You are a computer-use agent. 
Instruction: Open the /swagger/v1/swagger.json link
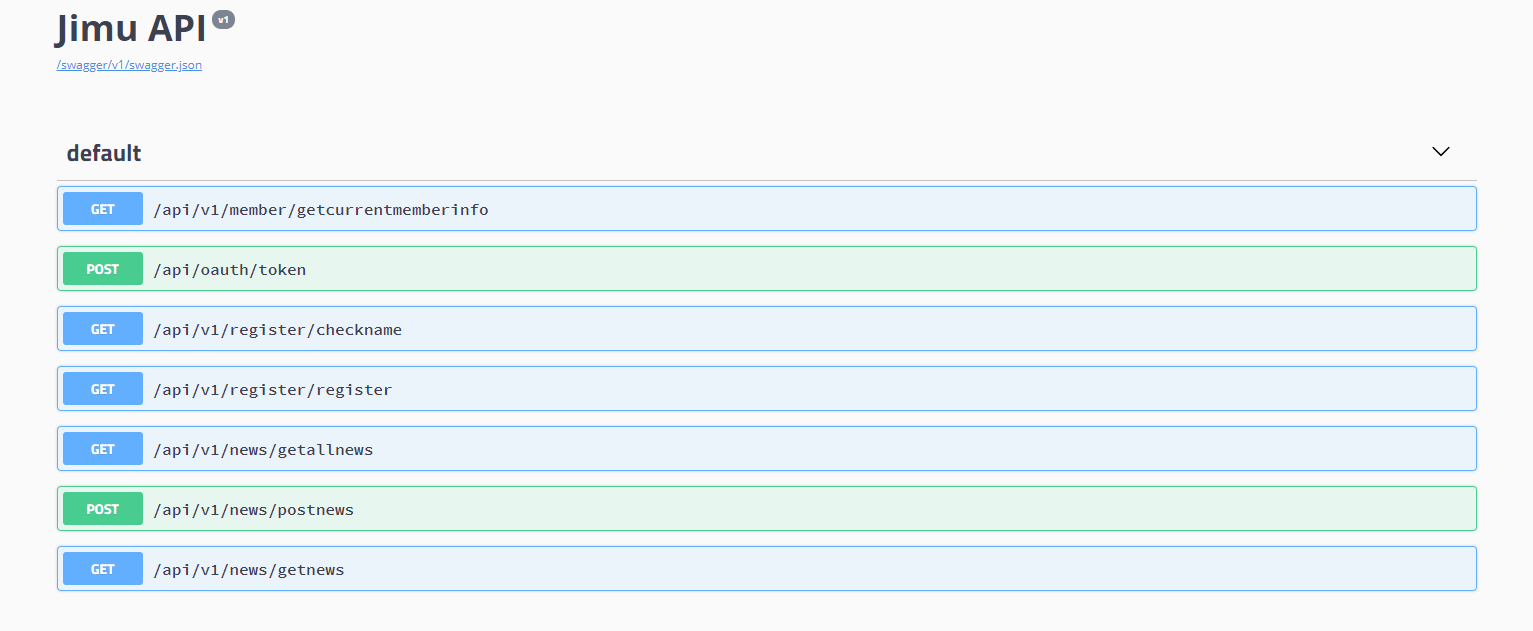pos(129,65)
